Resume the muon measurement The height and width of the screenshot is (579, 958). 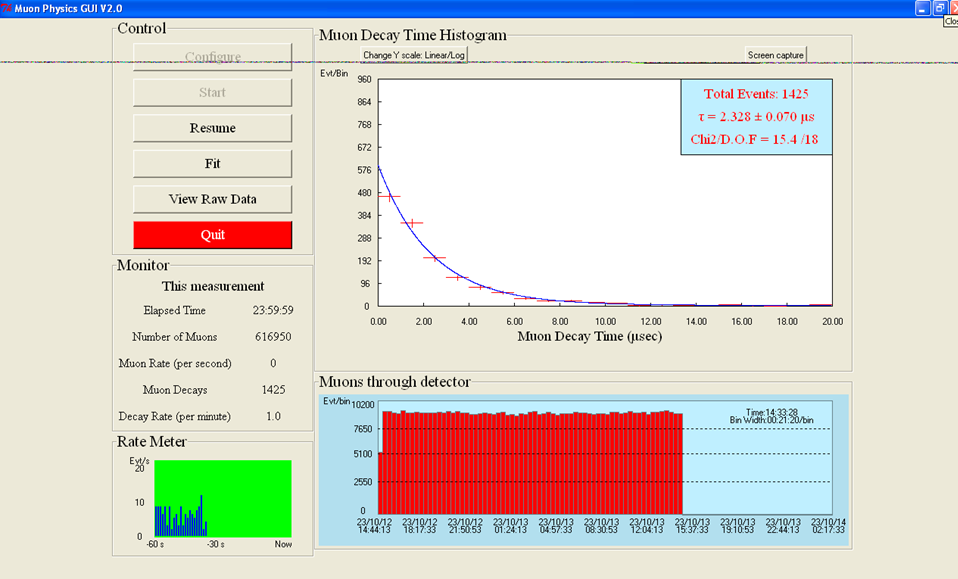[x=213, y=128]
